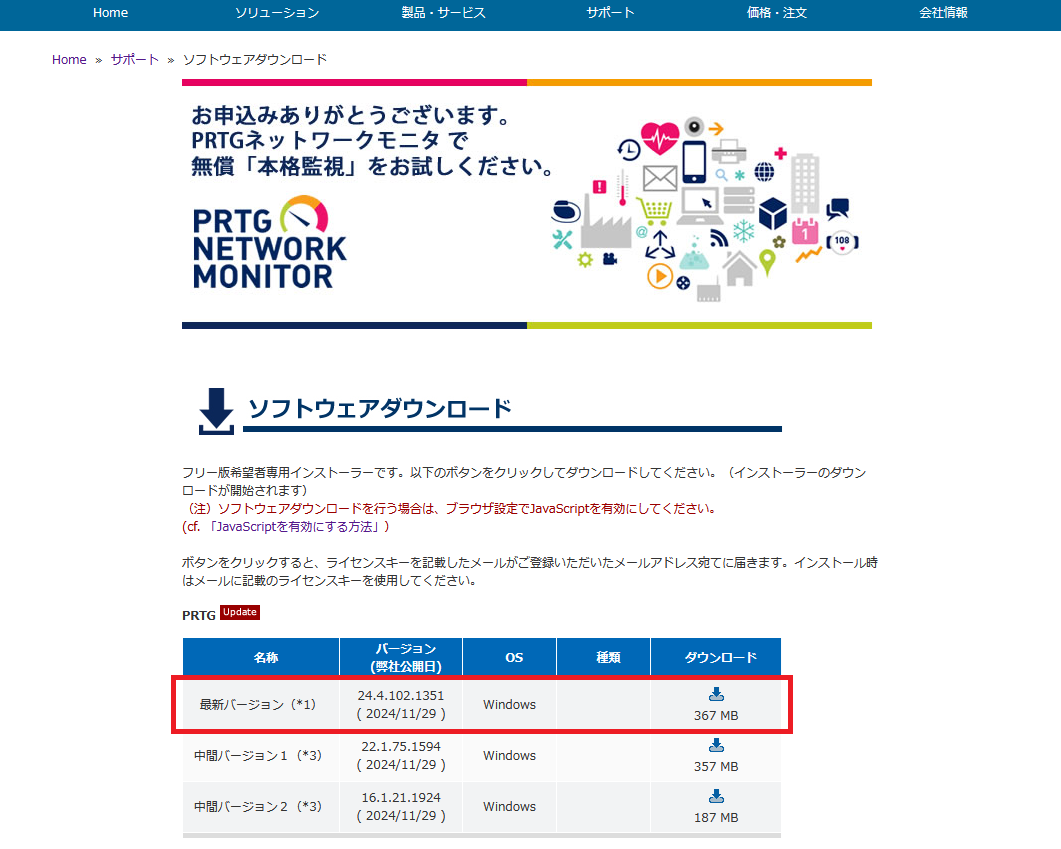
Task: Select the 中間バージョン2（*3） name cell
Action: point(261,806)
